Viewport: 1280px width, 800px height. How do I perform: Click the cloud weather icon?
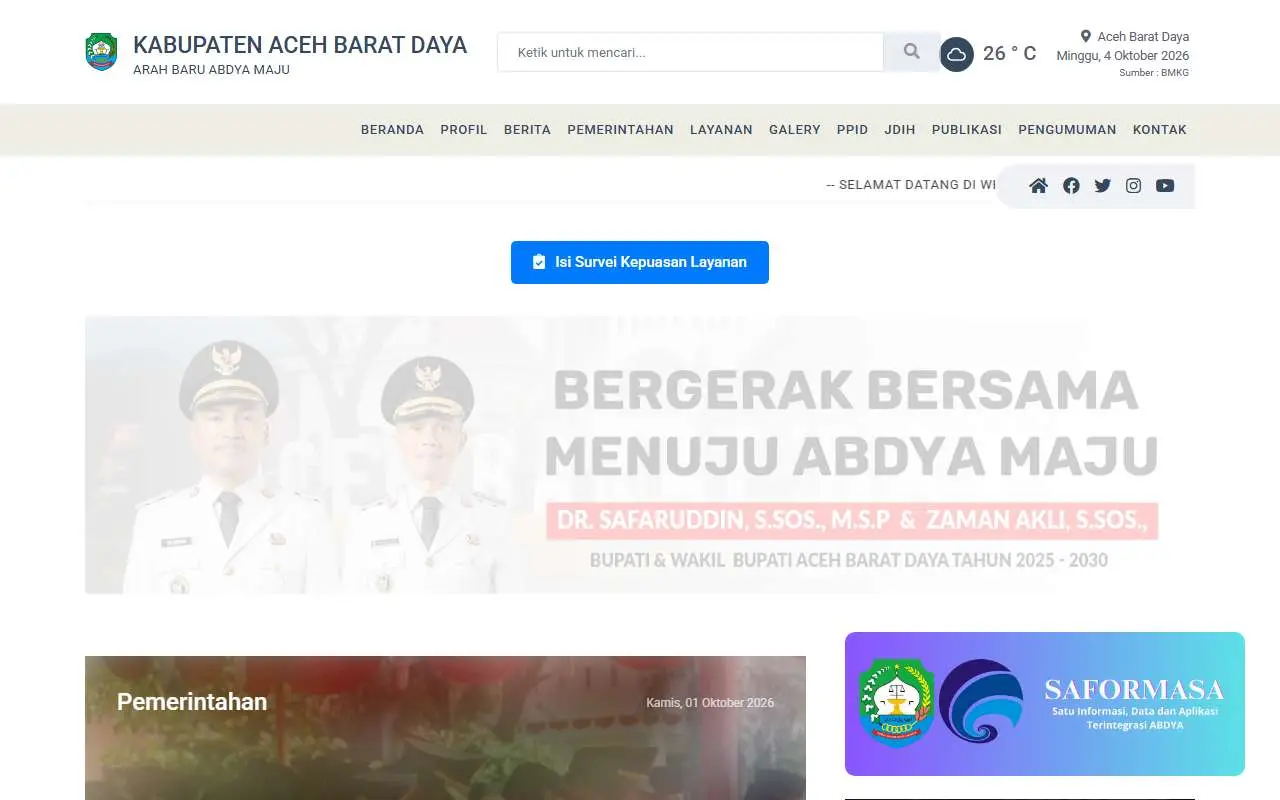click(957, 54)
